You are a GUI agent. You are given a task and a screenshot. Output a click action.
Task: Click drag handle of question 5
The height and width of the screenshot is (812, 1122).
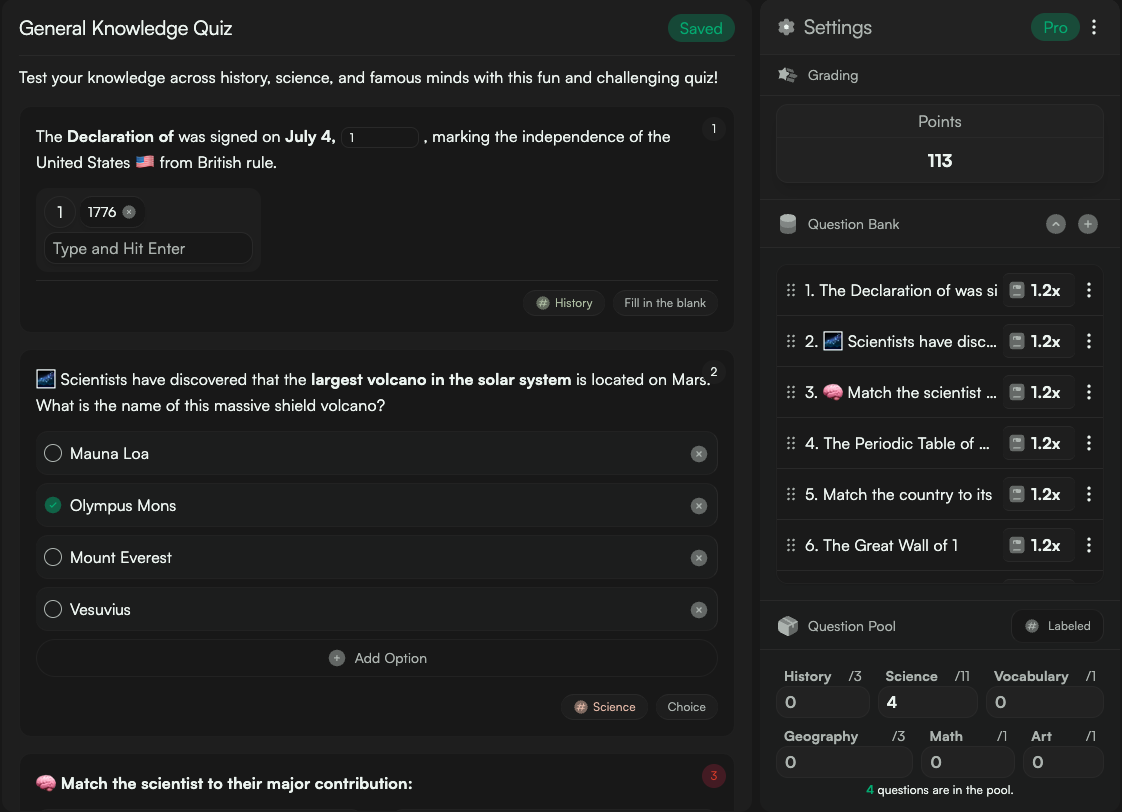791,495
